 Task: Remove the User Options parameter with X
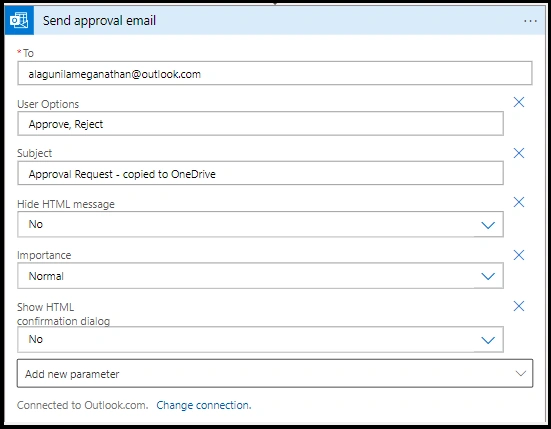click(x=519, y=102)
